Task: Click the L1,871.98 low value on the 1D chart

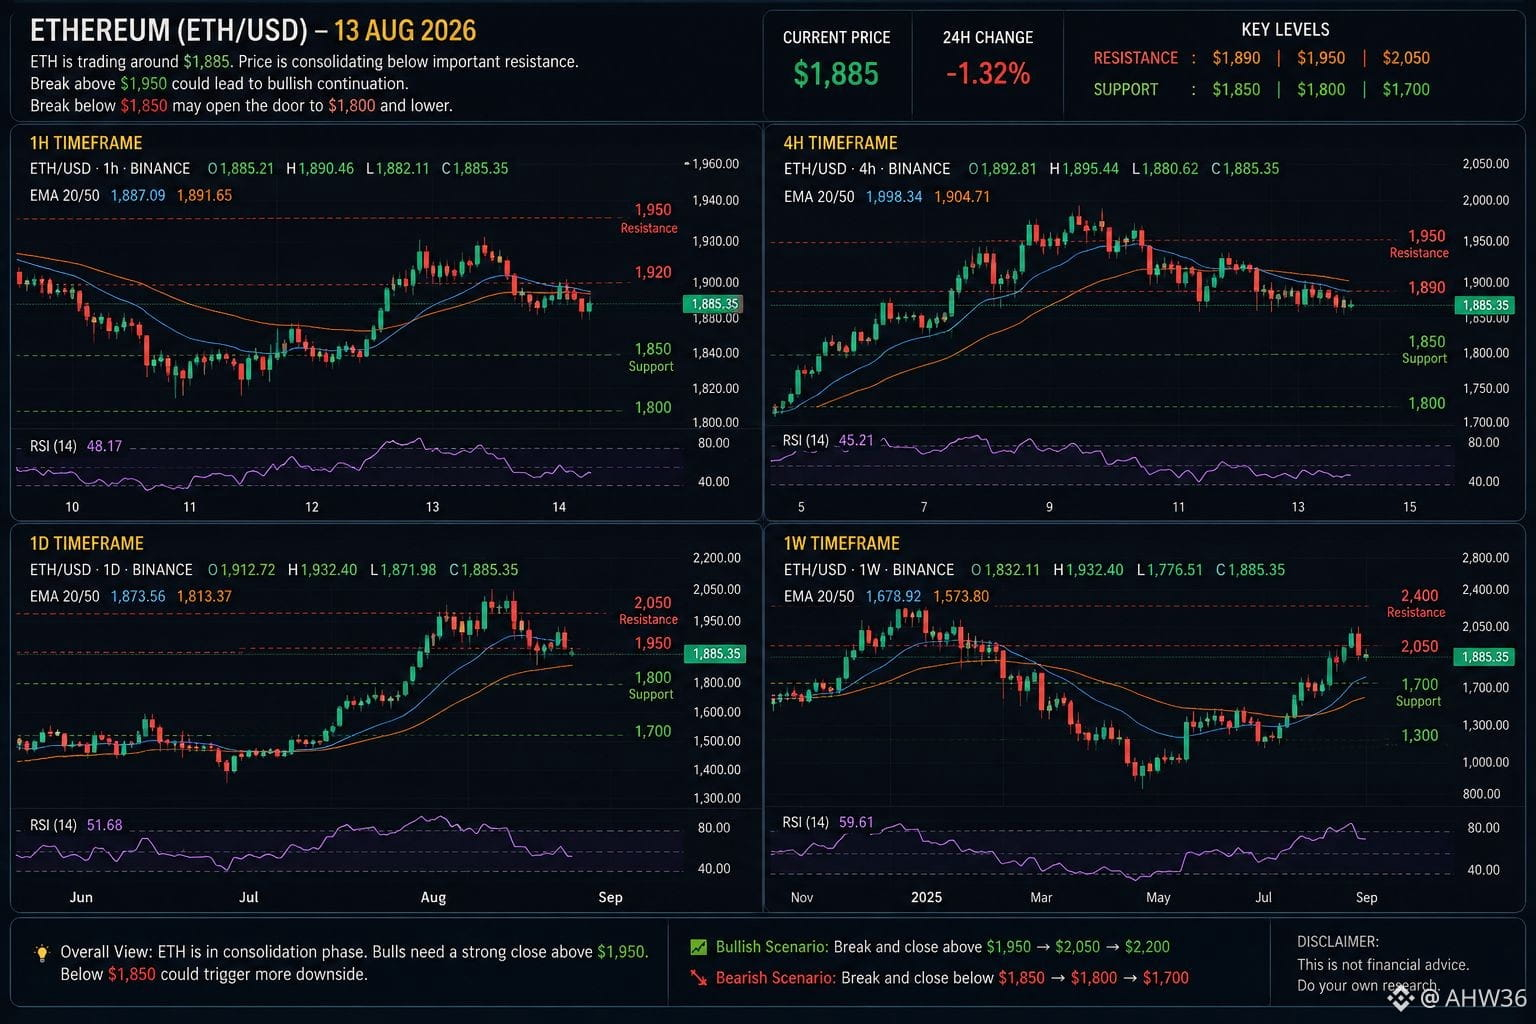Action: [403, 569]
